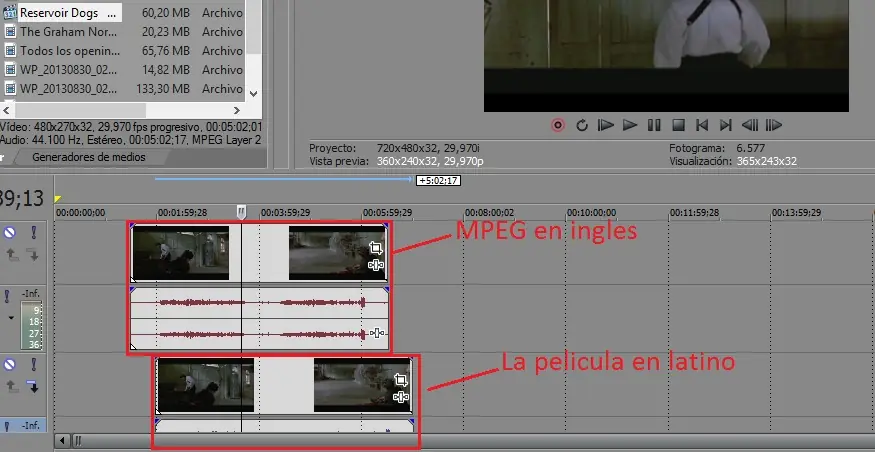The height and width of the screenshot is (452, 875).
Task: Open Event FX on the second video clip
Action: (401, 397)
